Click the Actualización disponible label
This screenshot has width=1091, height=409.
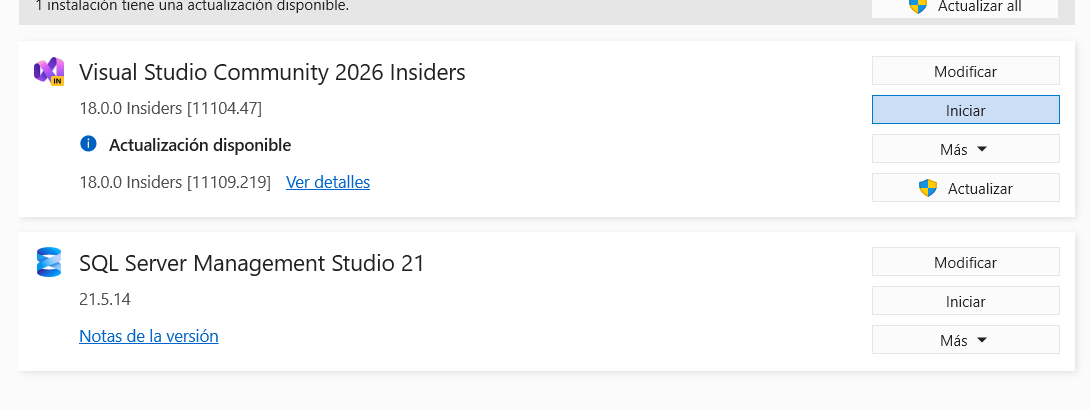pos(200,145)
